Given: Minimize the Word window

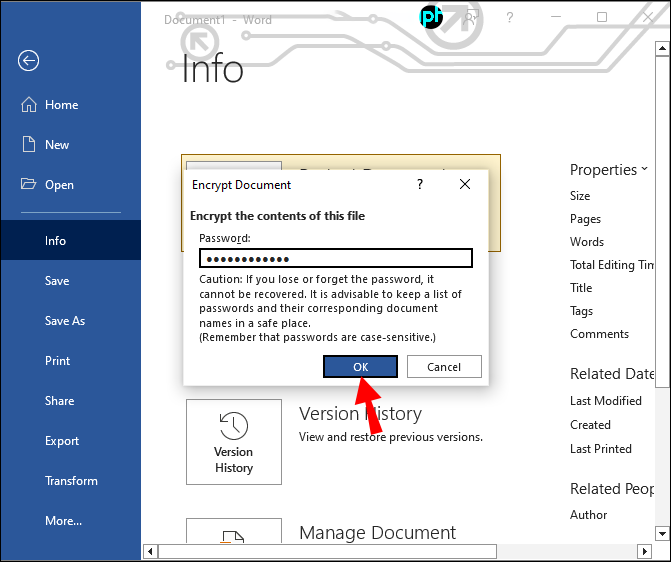Looking at the screenshot, I should pyautogui.click(x=556, y=17).
